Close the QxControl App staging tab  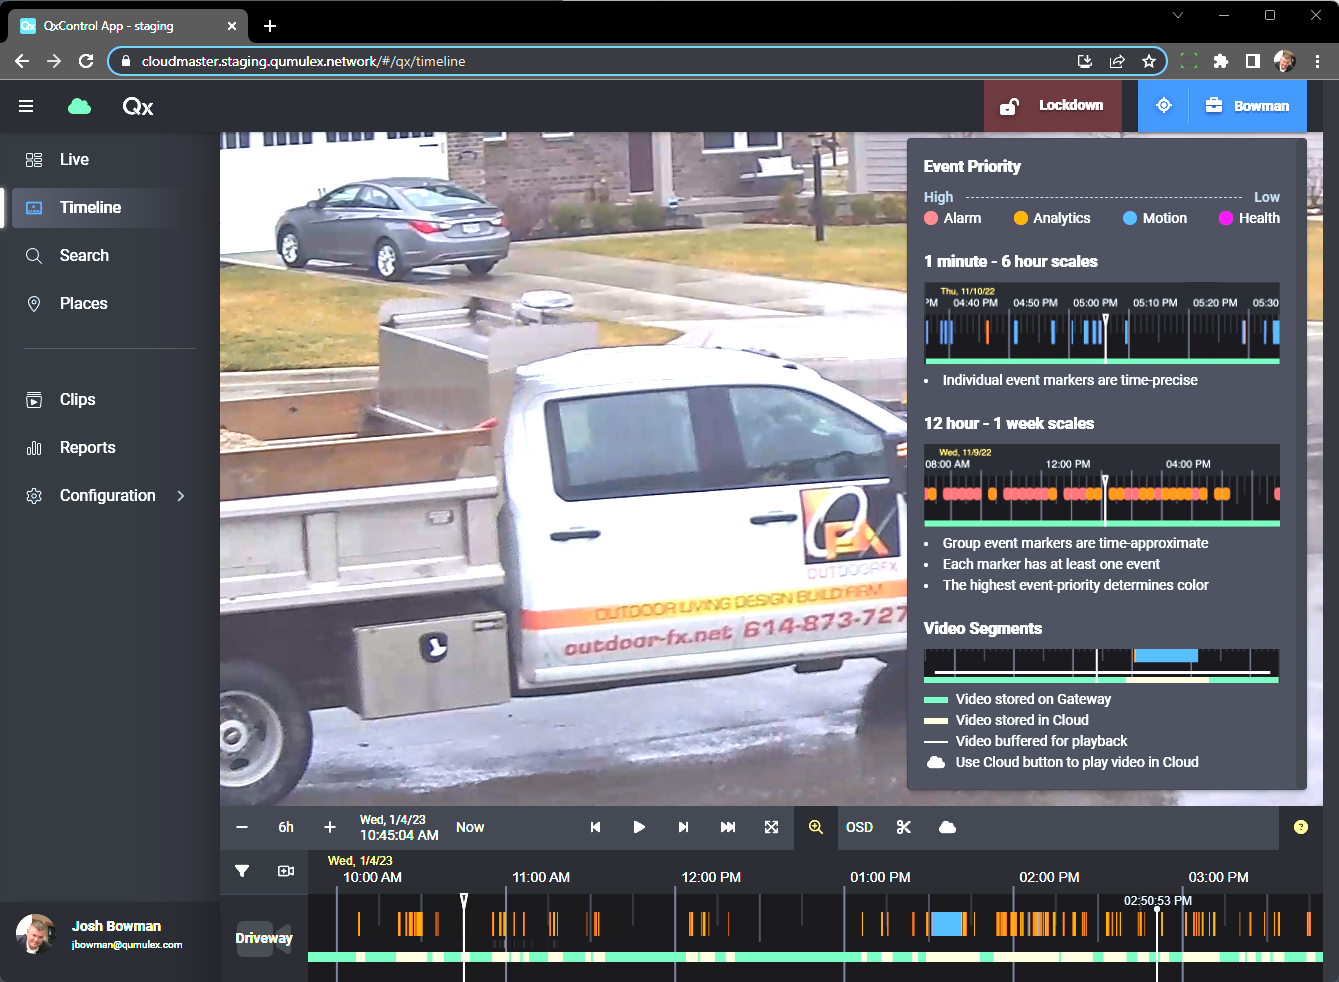pos(232,26)
